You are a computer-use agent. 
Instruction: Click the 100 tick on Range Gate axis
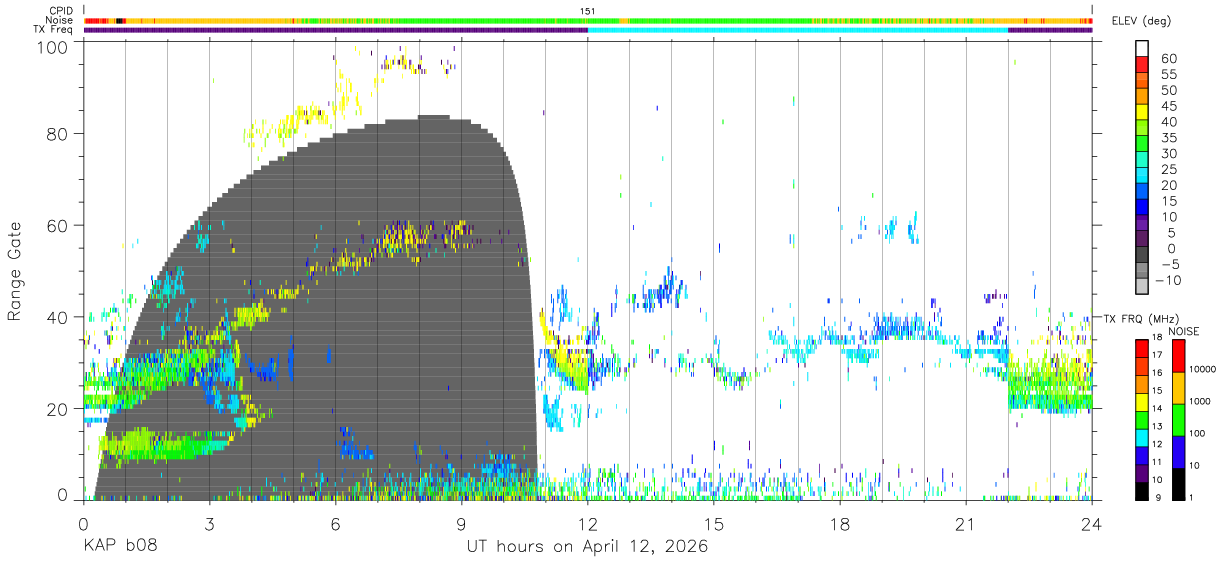coord(53,47)
